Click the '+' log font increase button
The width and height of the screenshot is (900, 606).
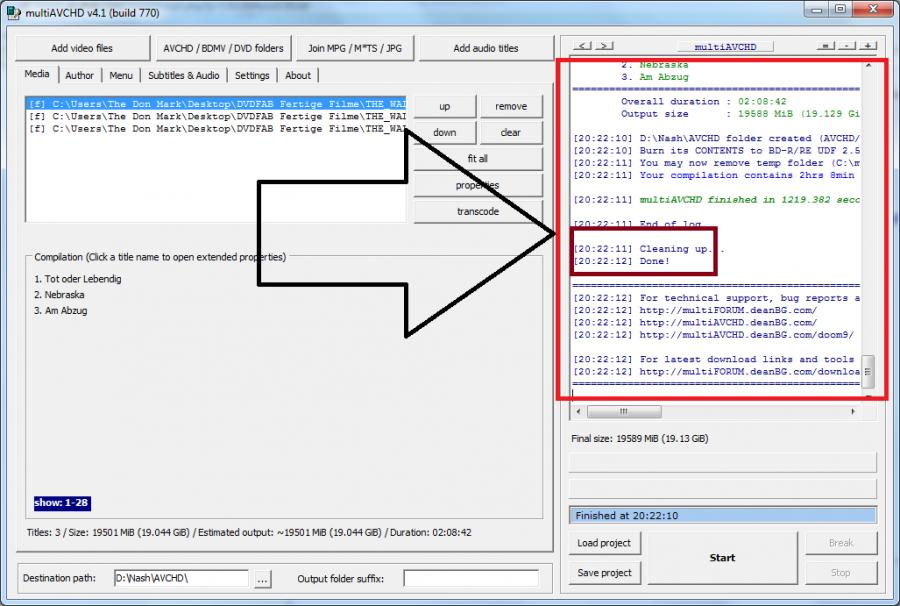[867, 46]
